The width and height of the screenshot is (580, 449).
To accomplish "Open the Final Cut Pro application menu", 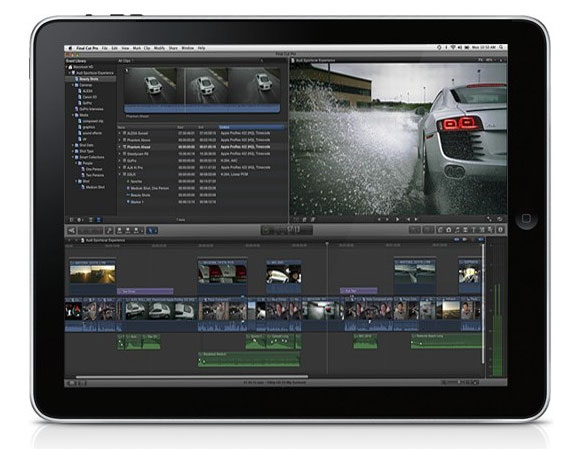I will point(87,48).
